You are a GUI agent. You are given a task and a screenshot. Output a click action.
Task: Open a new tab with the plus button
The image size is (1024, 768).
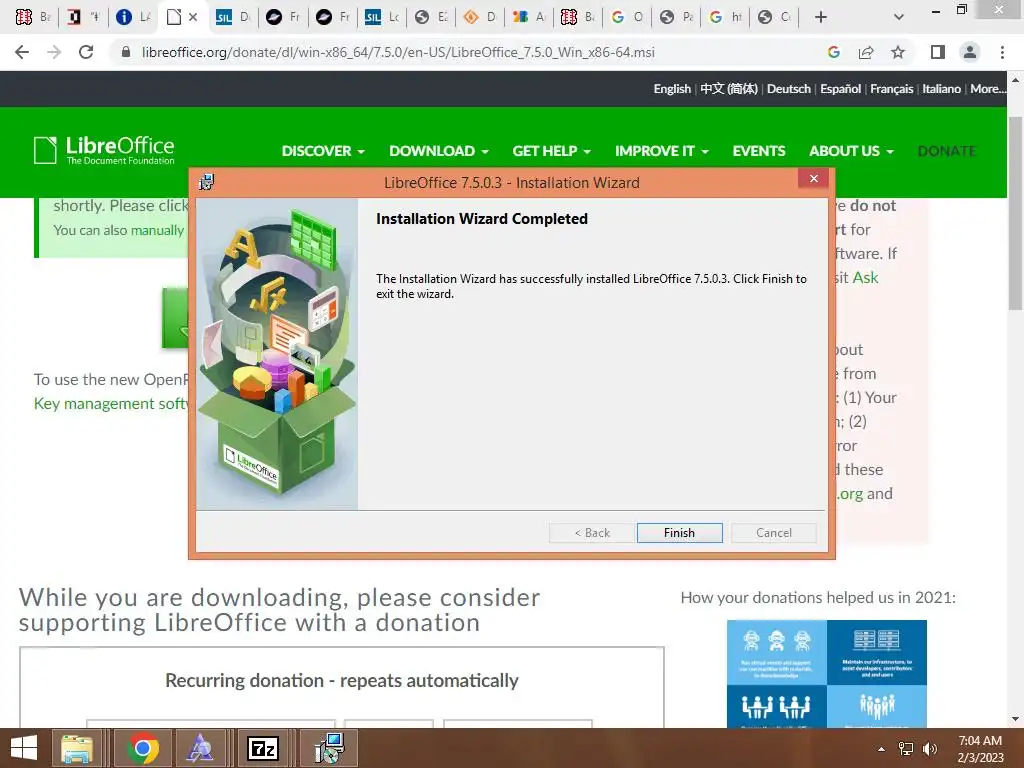point(821,17)
